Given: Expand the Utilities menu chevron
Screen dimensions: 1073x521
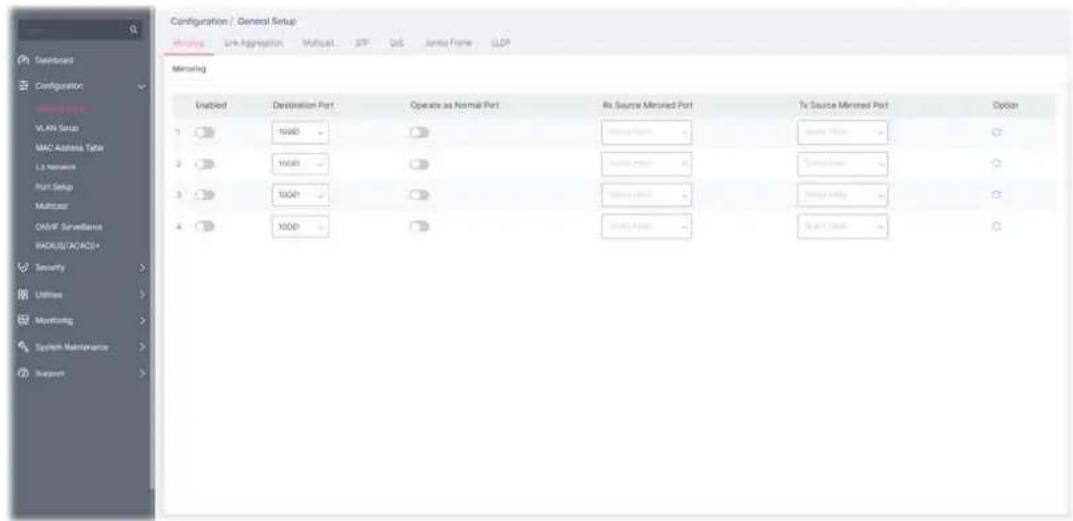Looking at the screenshot, I should 142,294.
